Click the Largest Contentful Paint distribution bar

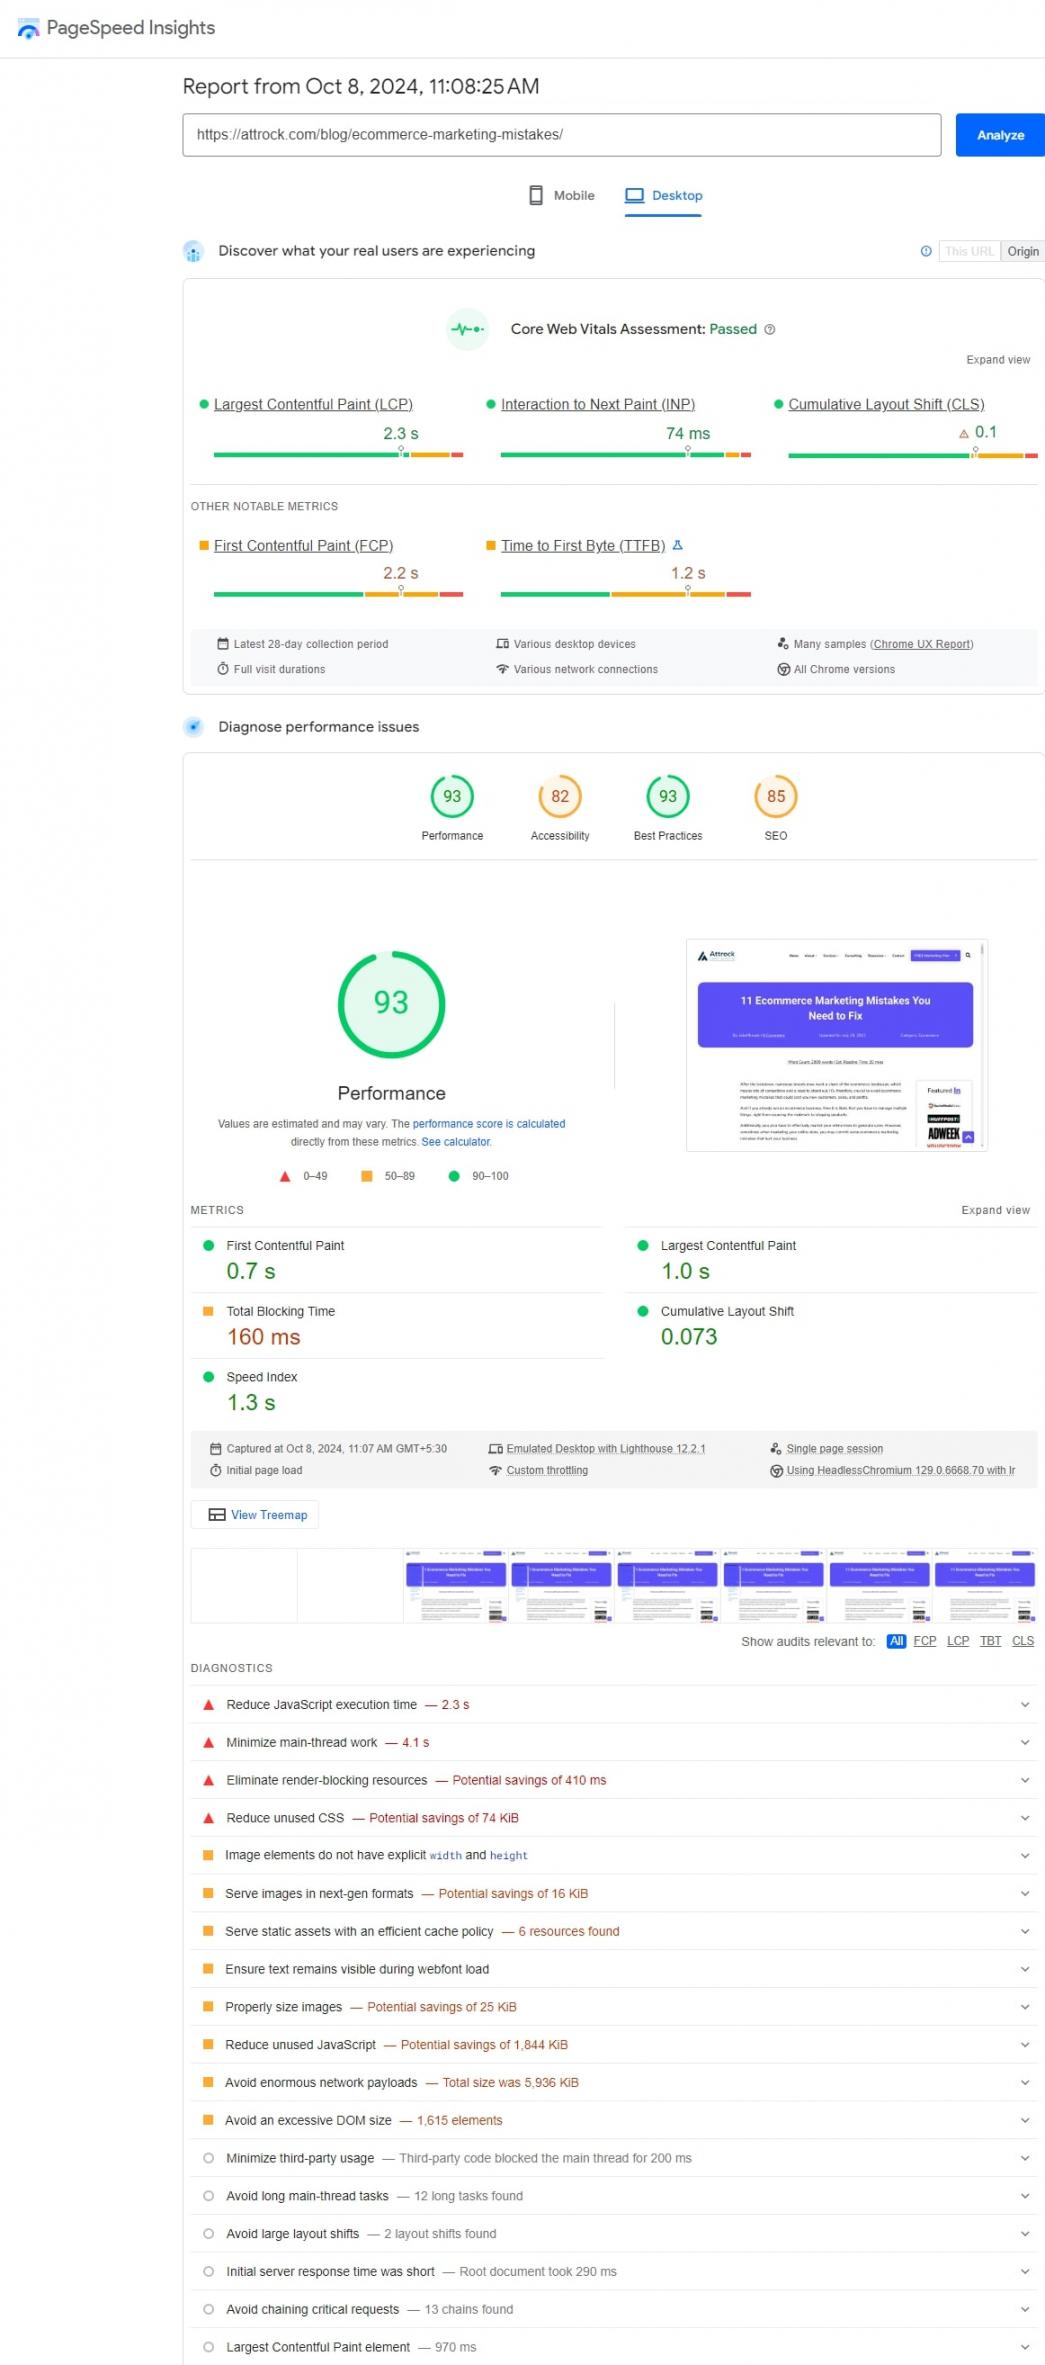(x=338, y=455)
